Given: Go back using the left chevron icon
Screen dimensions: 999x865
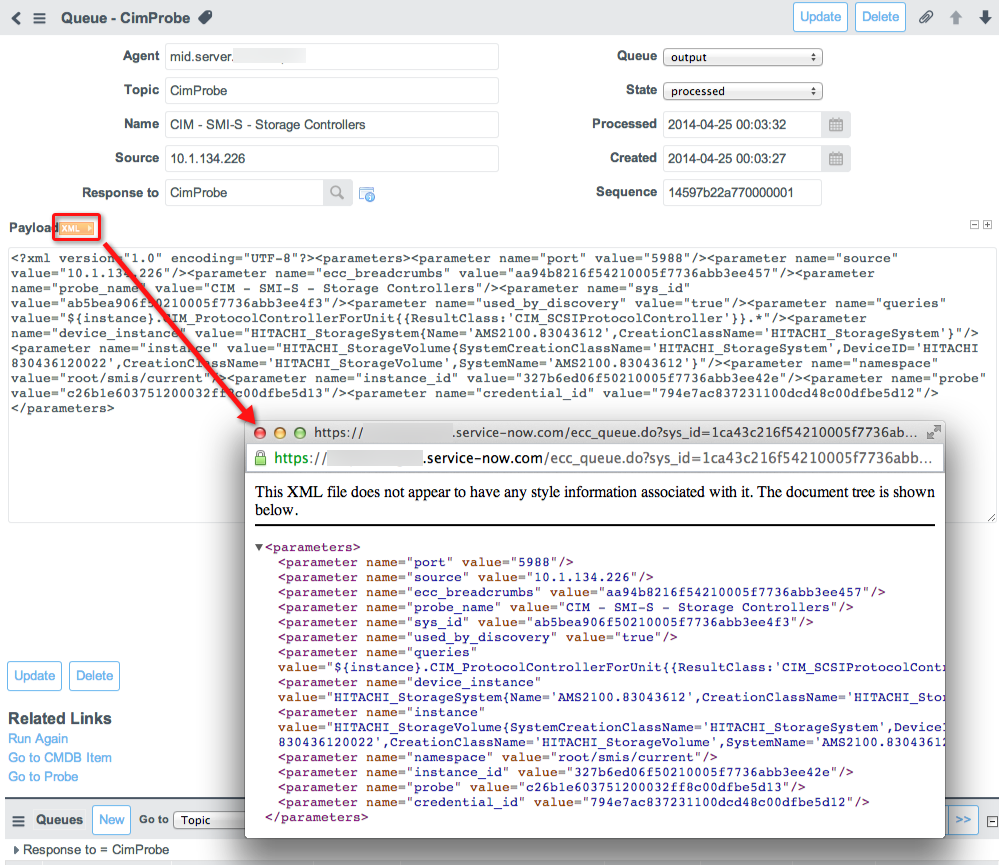Looking at the screenshot, I should pos(17,18).
